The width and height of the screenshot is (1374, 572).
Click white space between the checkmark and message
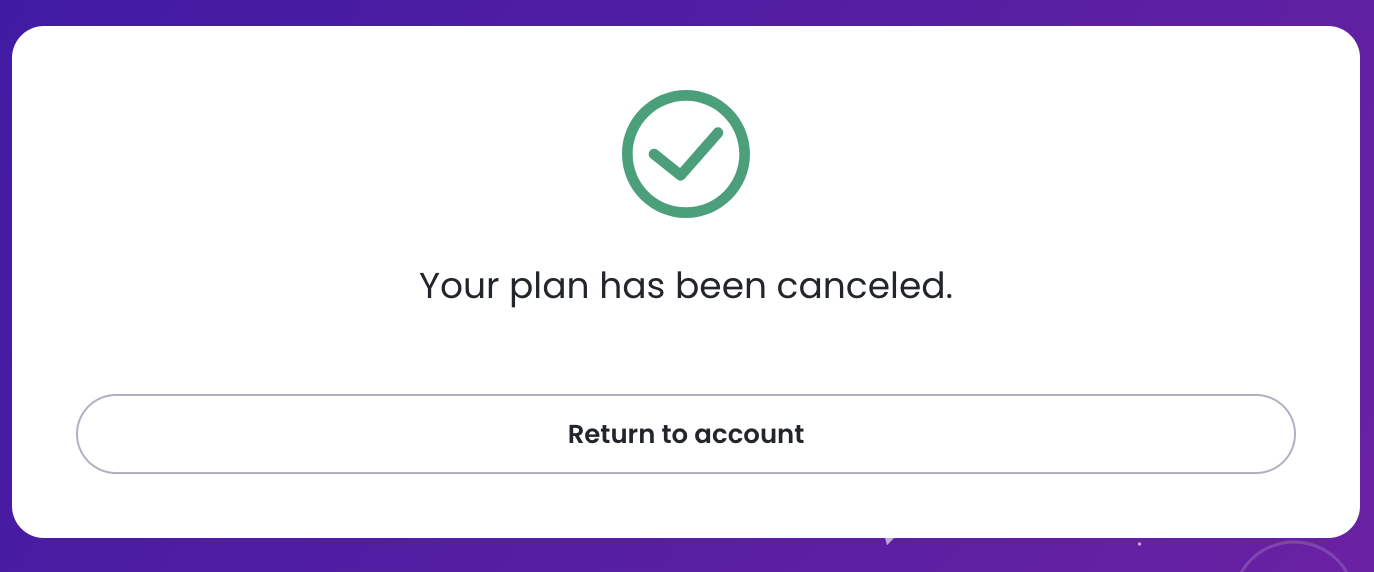pyautogui.click(x=686, y=242)
